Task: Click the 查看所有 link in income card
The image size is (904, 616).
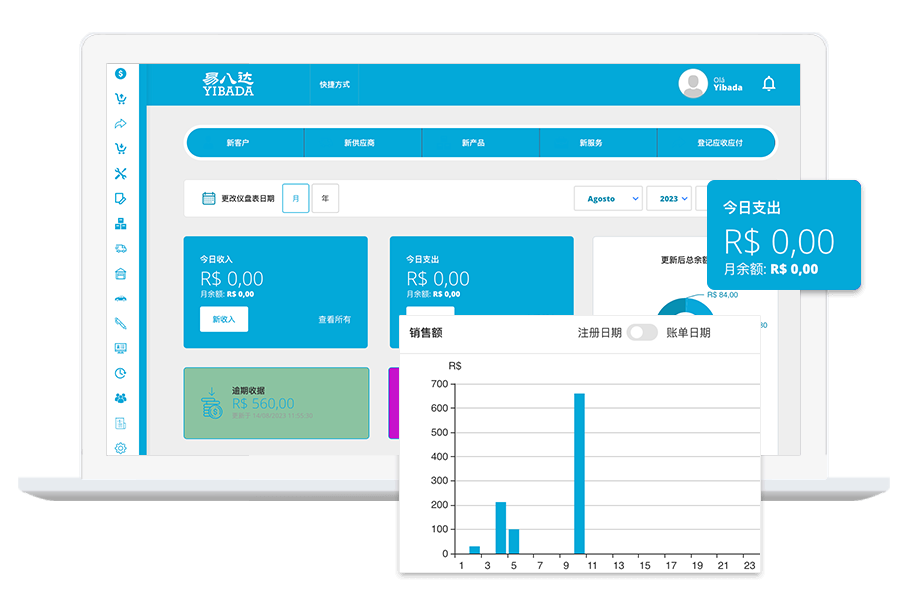Action: 334,320
